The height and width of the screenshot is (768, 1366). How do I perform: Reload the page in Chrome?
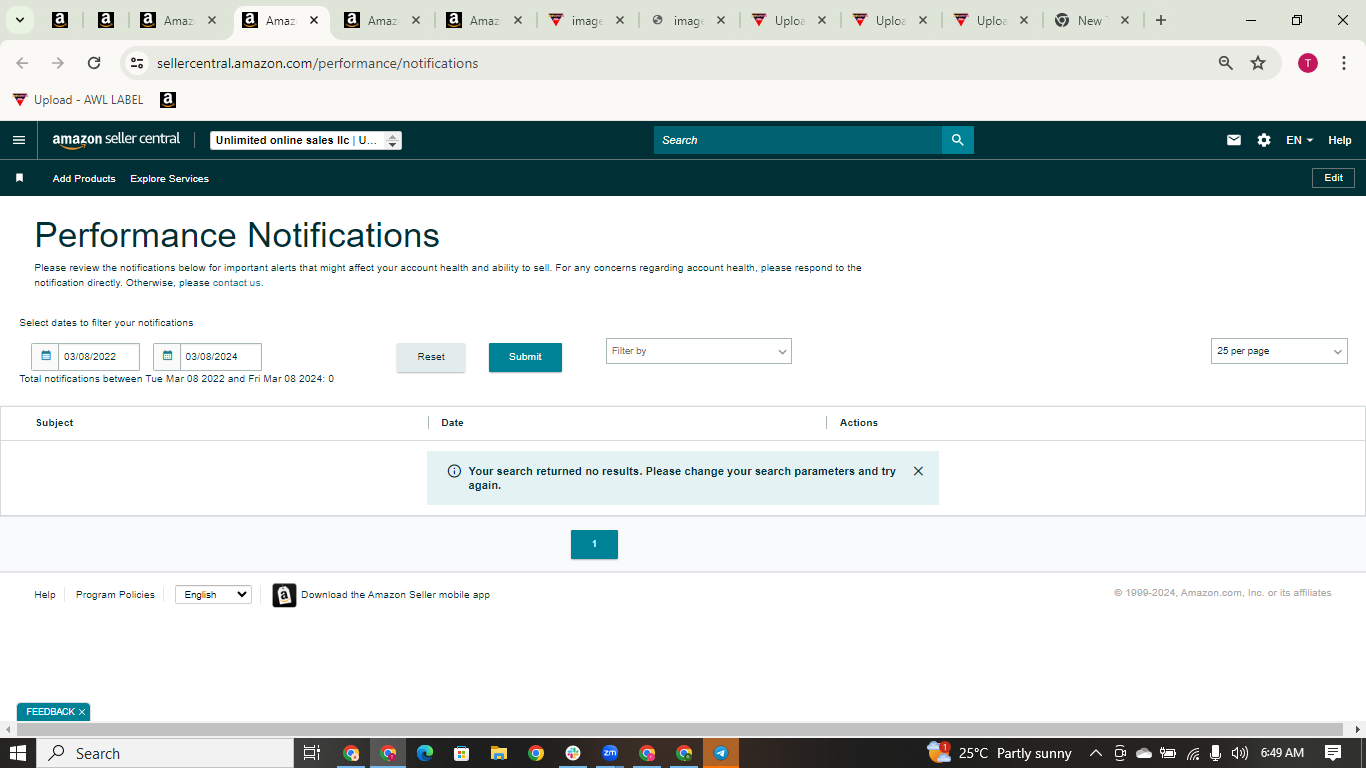coord(94,63)
